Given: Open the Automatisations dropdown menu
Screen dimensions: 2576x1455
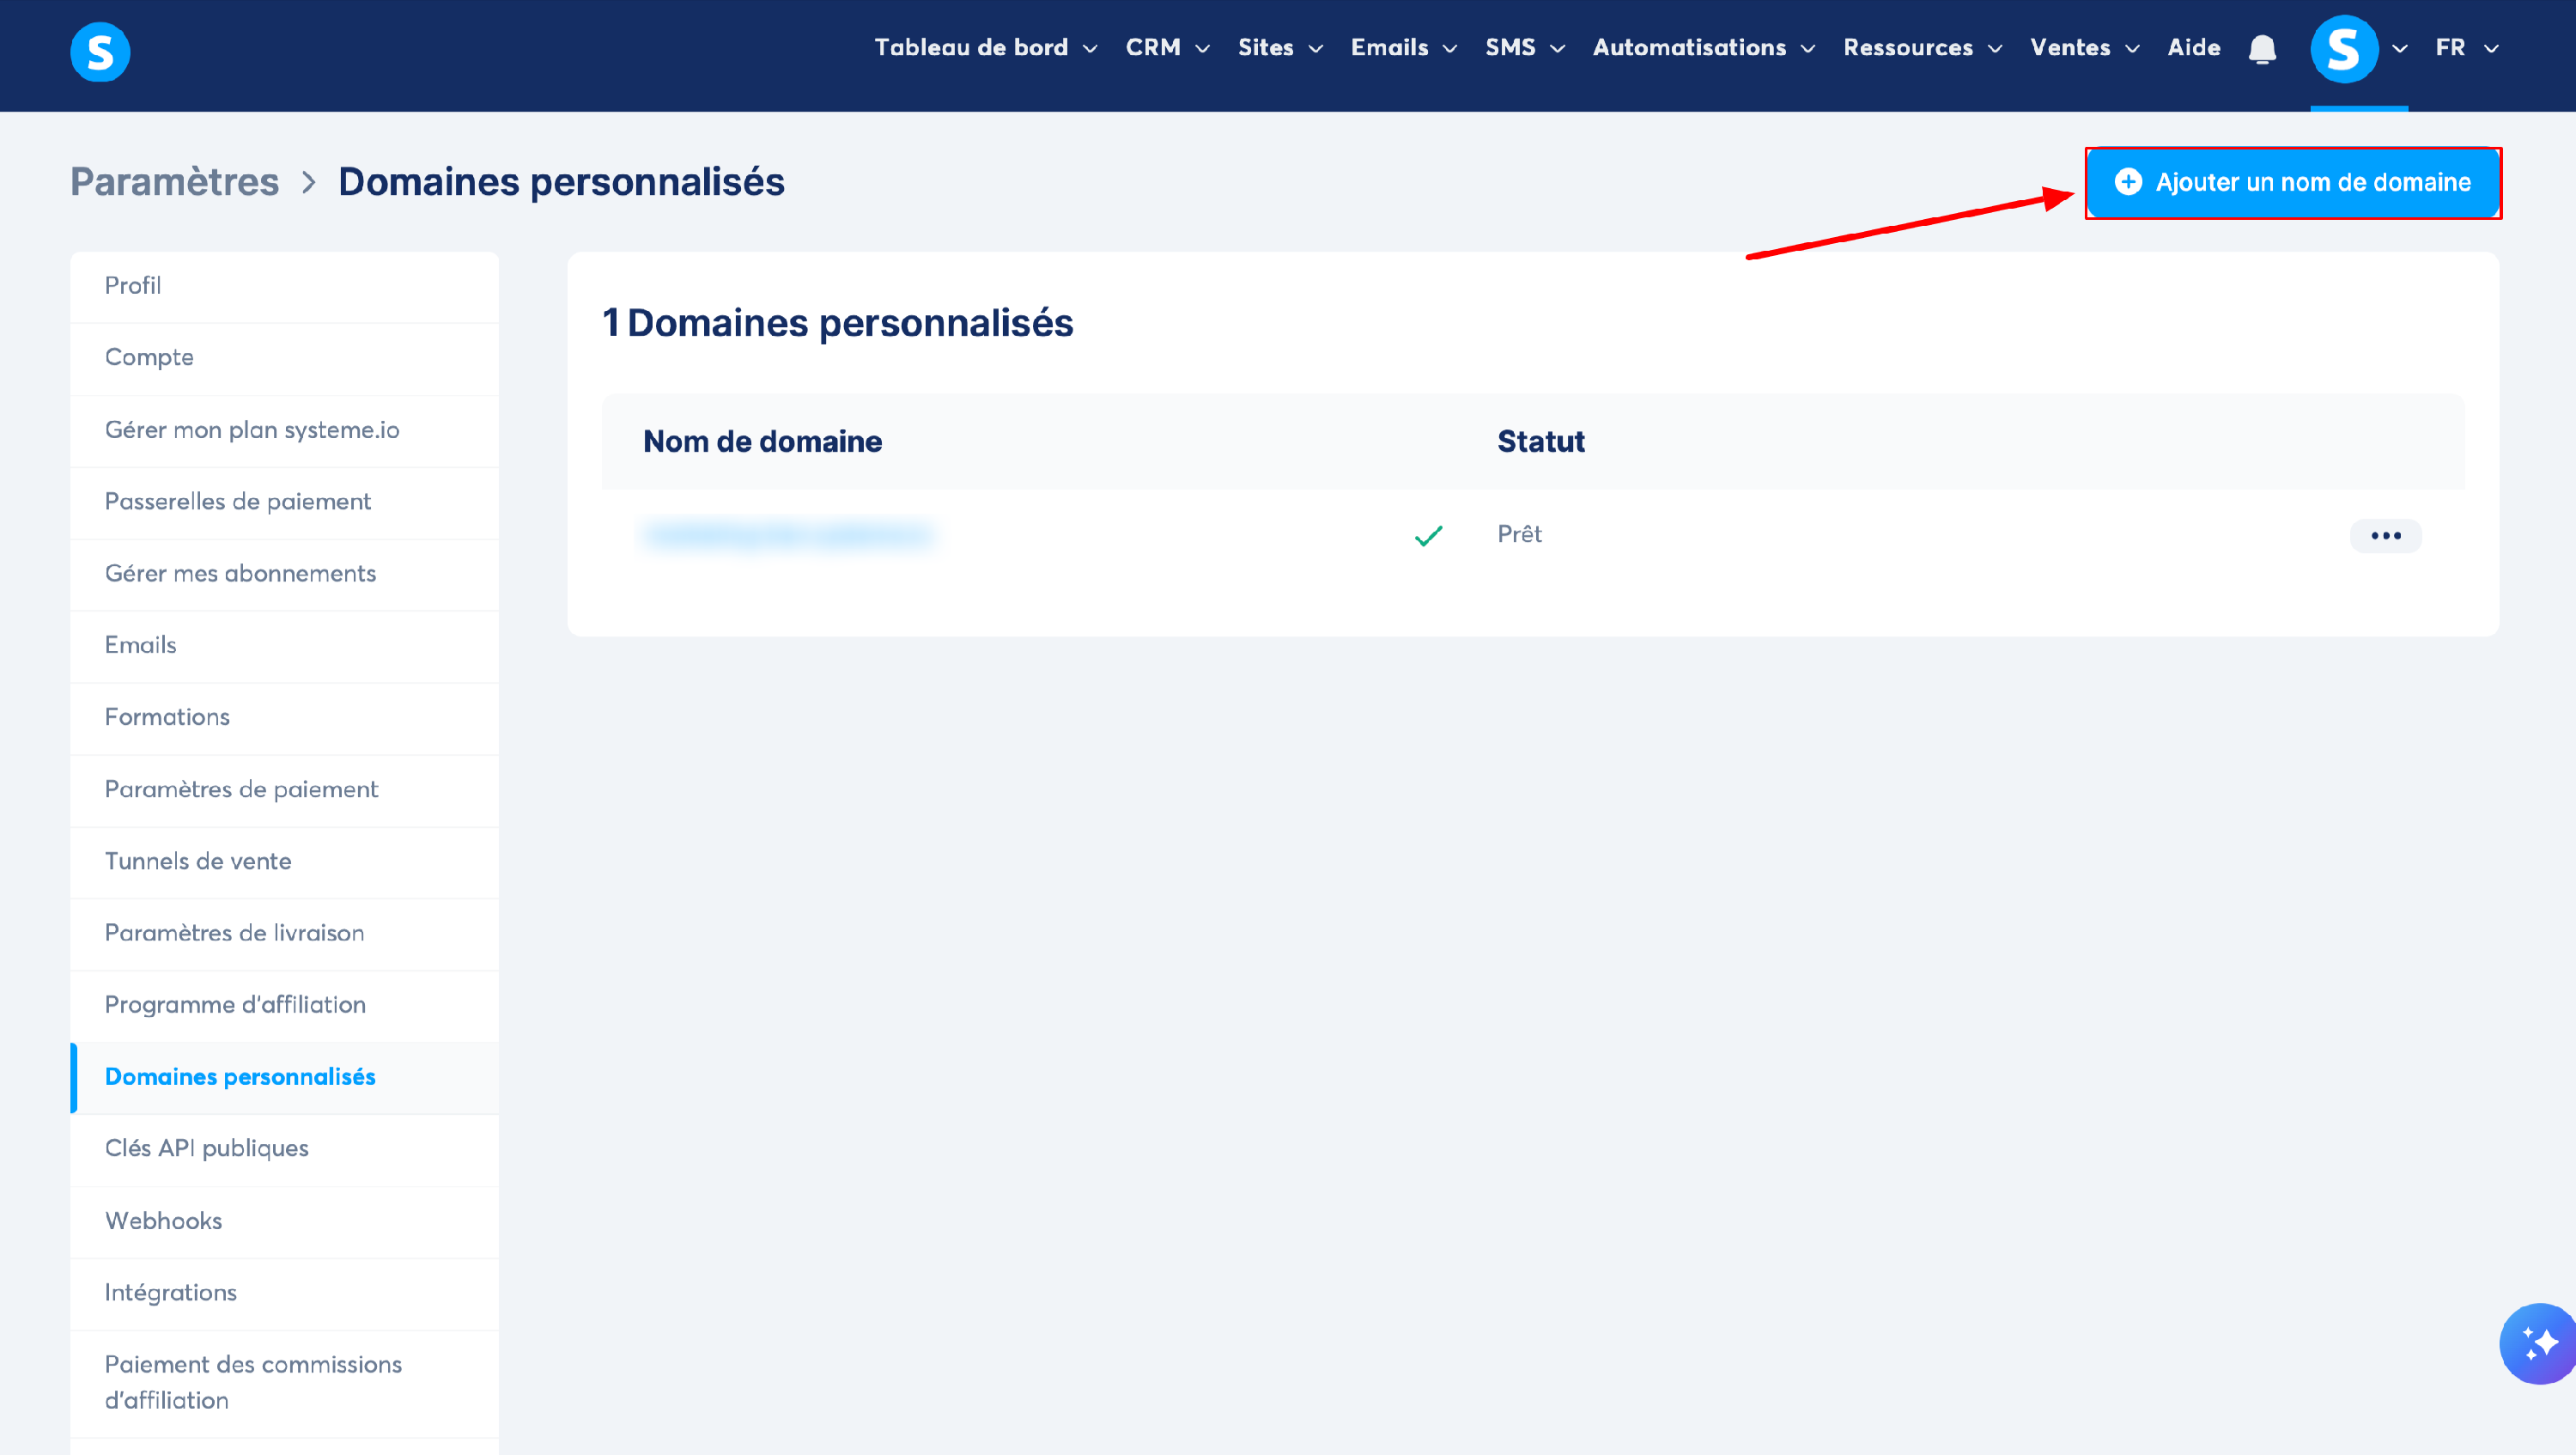Looking at the screenshot, I should click(1703, 48).
